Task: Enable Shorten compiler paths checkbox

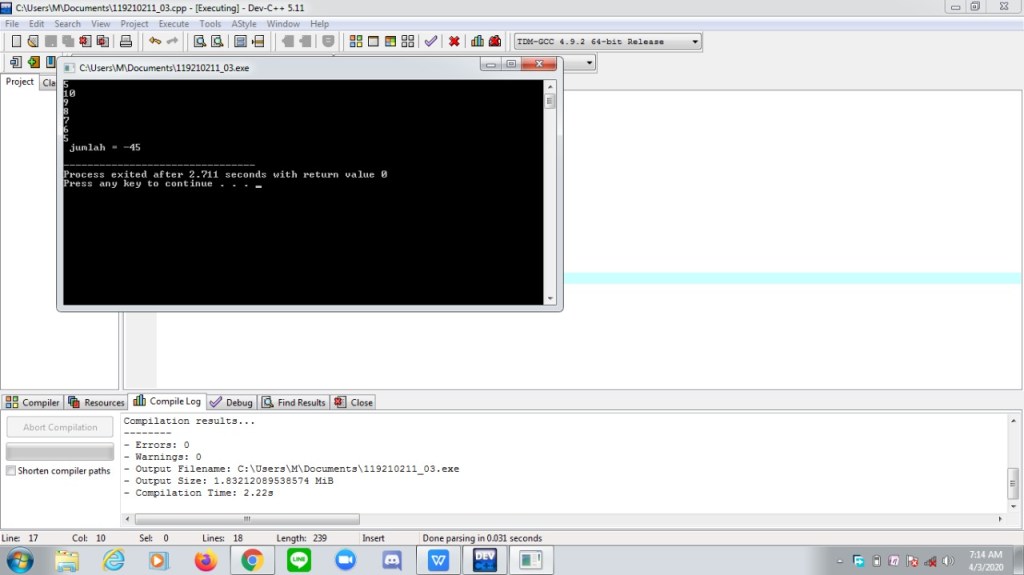Action: (x=11, y=471)
